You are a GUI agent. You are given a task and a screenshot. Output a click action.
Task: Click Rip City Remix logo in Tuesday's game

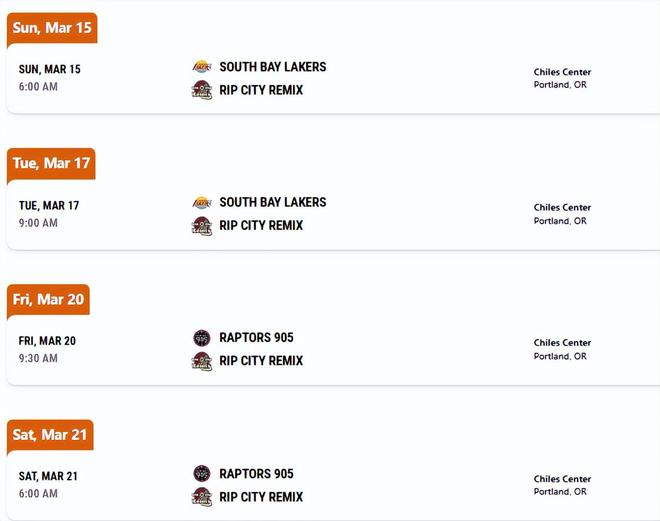[202, 225]
